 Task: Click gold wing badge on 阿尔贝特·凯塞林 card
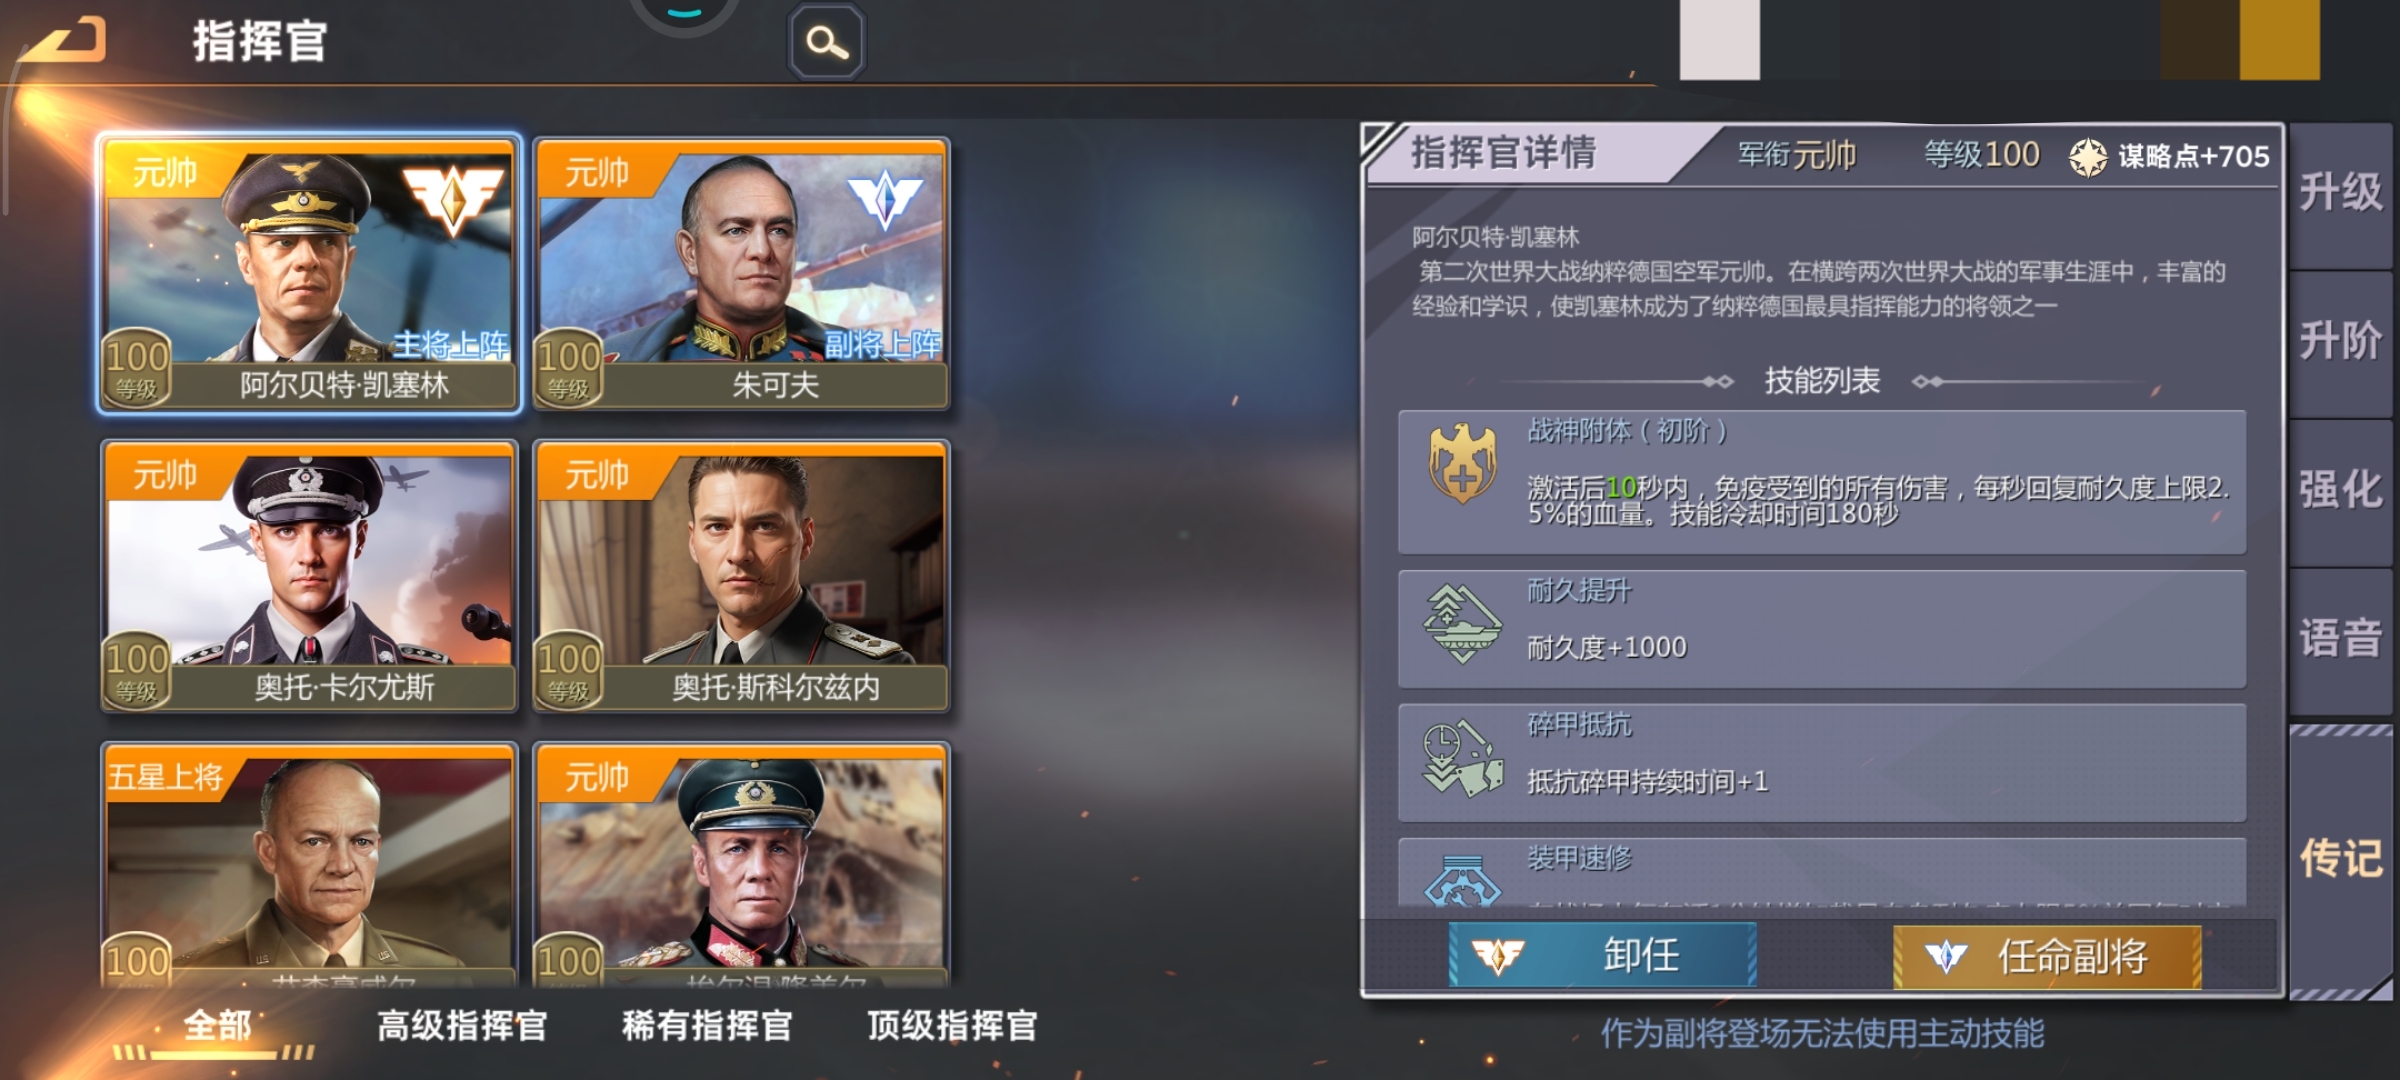tap(452, 198)
